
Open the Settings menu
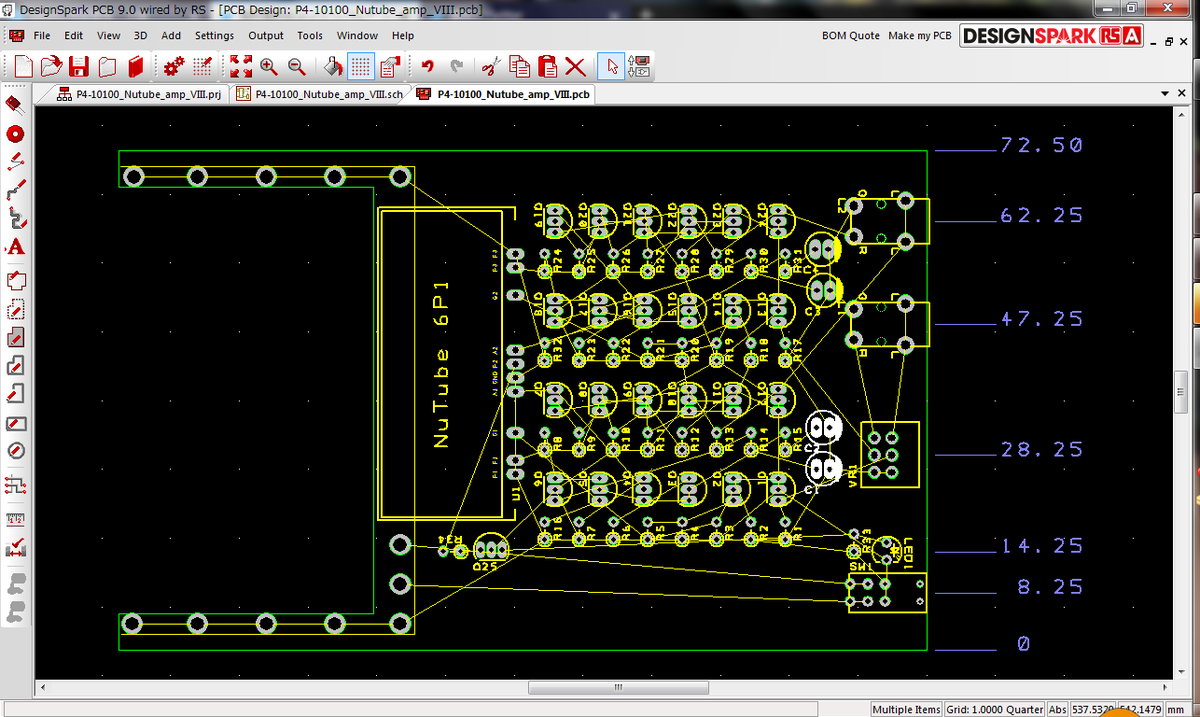point(214,35)
